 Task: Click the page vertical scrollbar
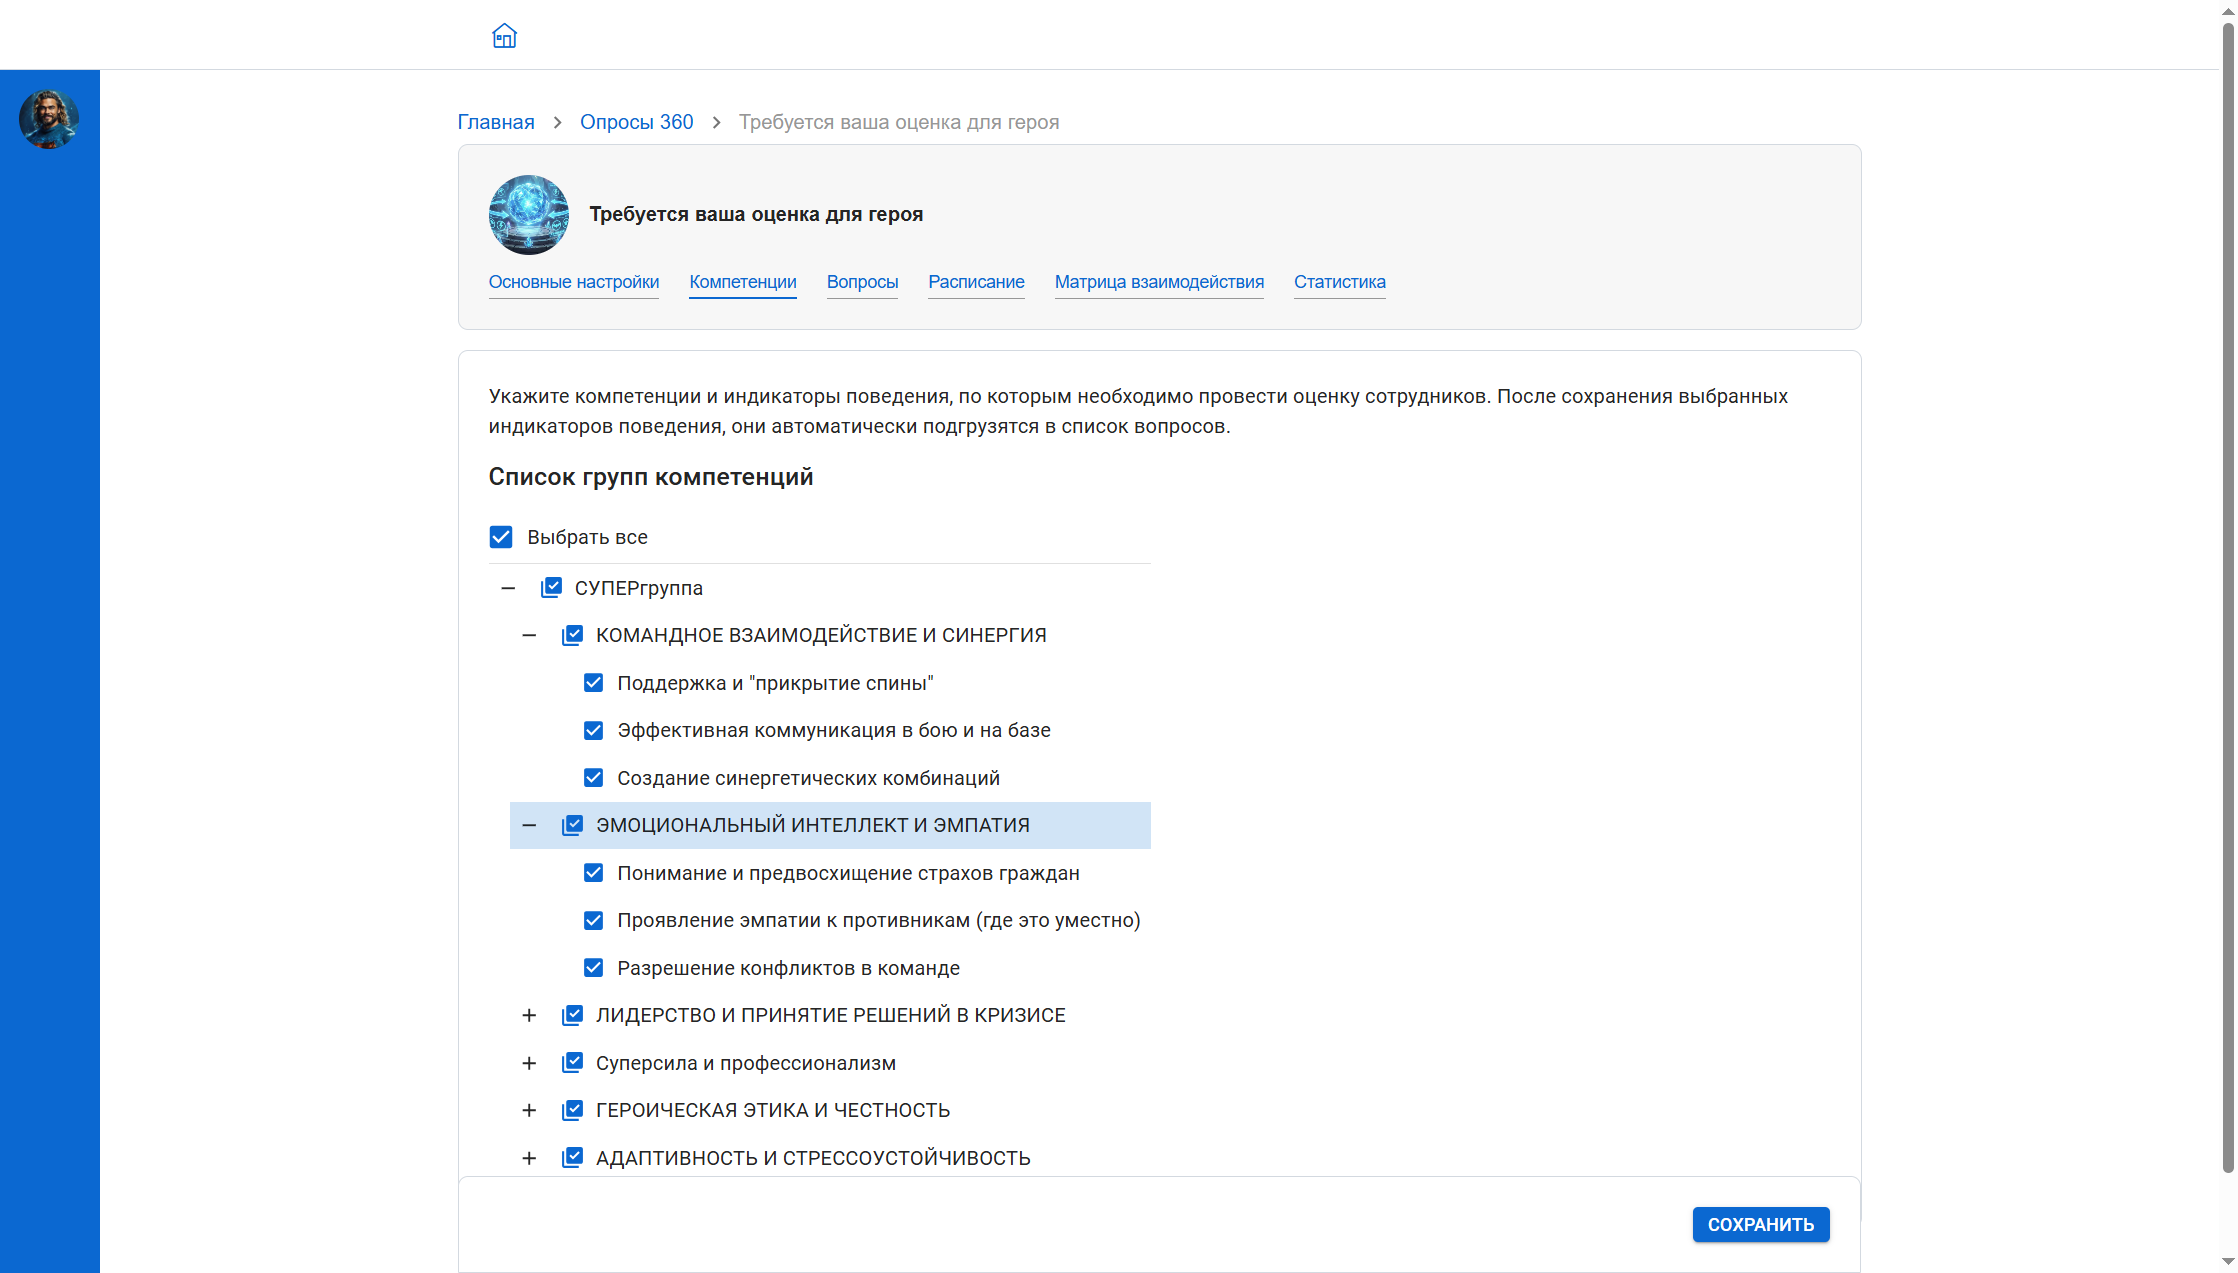[x=2228, y=600]
